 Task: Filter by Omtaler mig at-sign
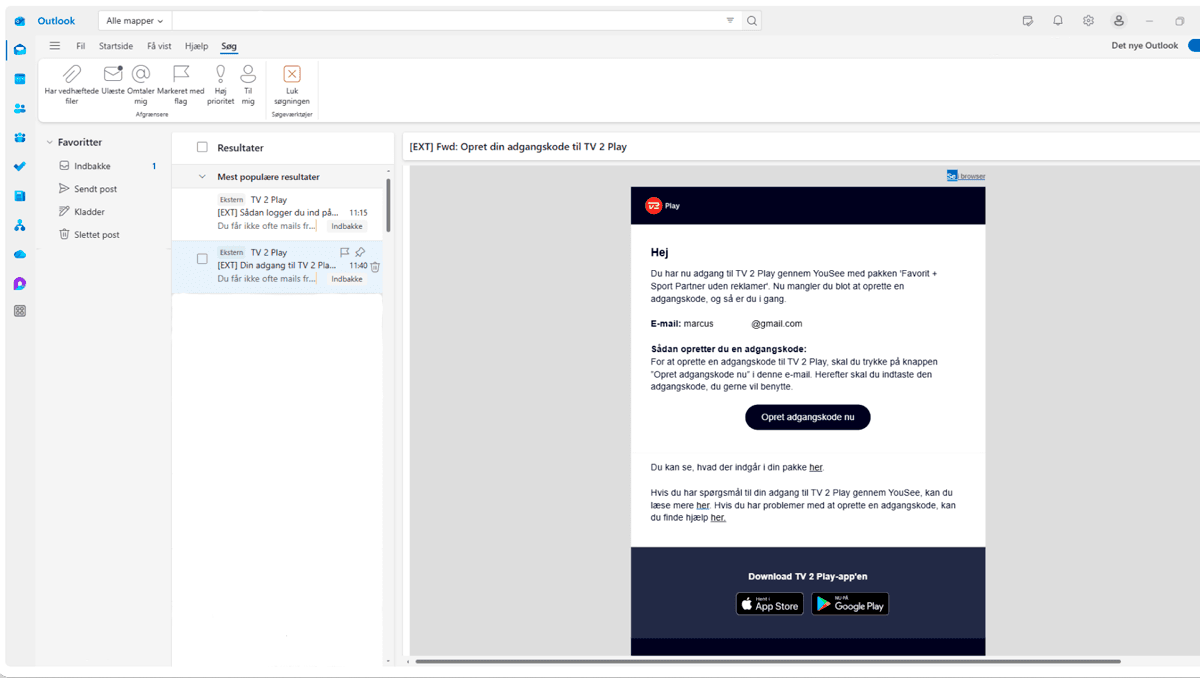(141, 84)
